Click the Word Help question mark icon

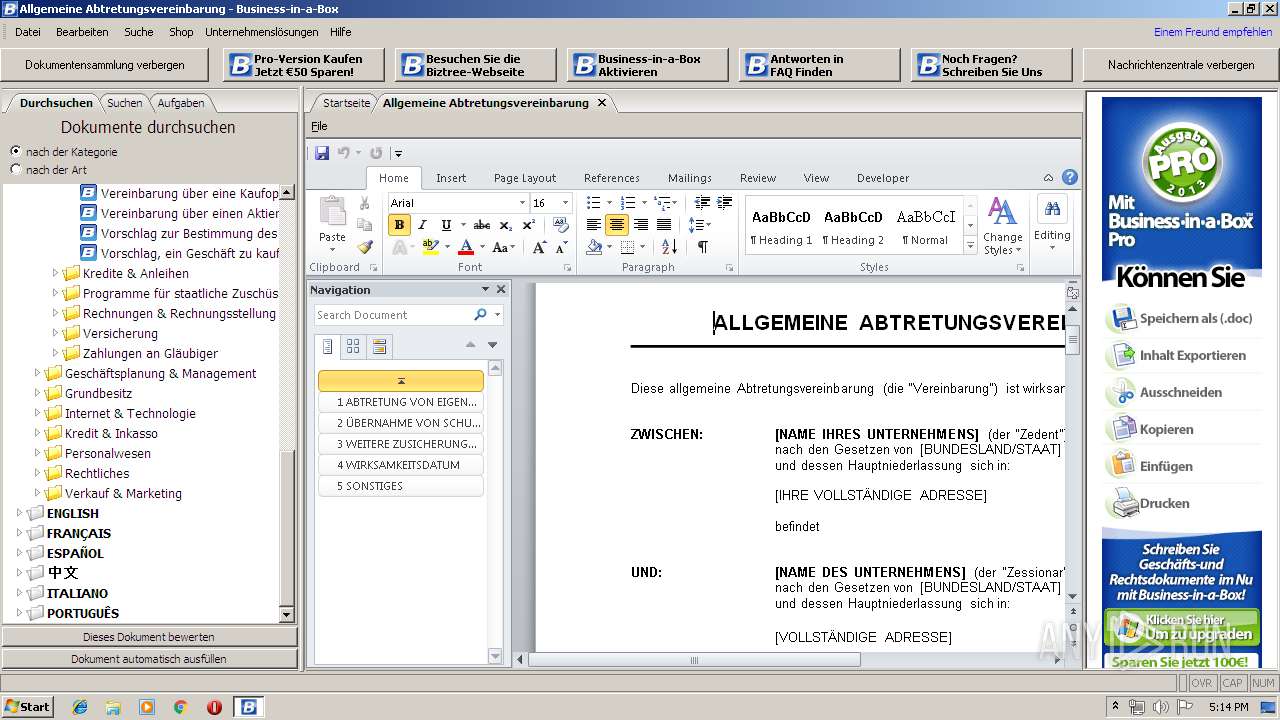(x=1069, y=177)
